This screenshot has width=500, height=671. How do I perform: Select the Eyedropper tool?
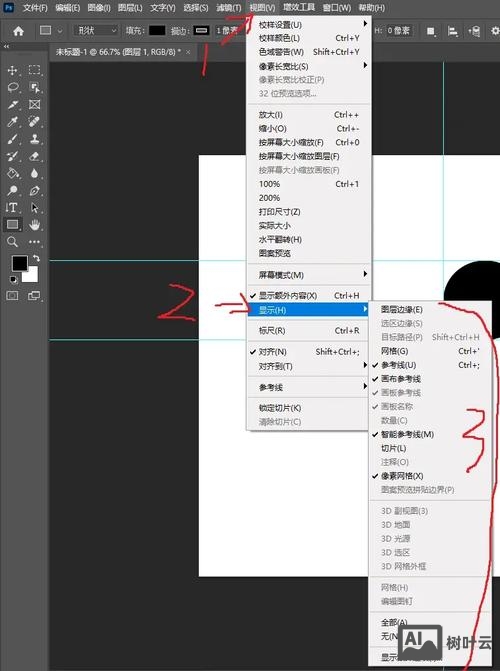(12, 122)
